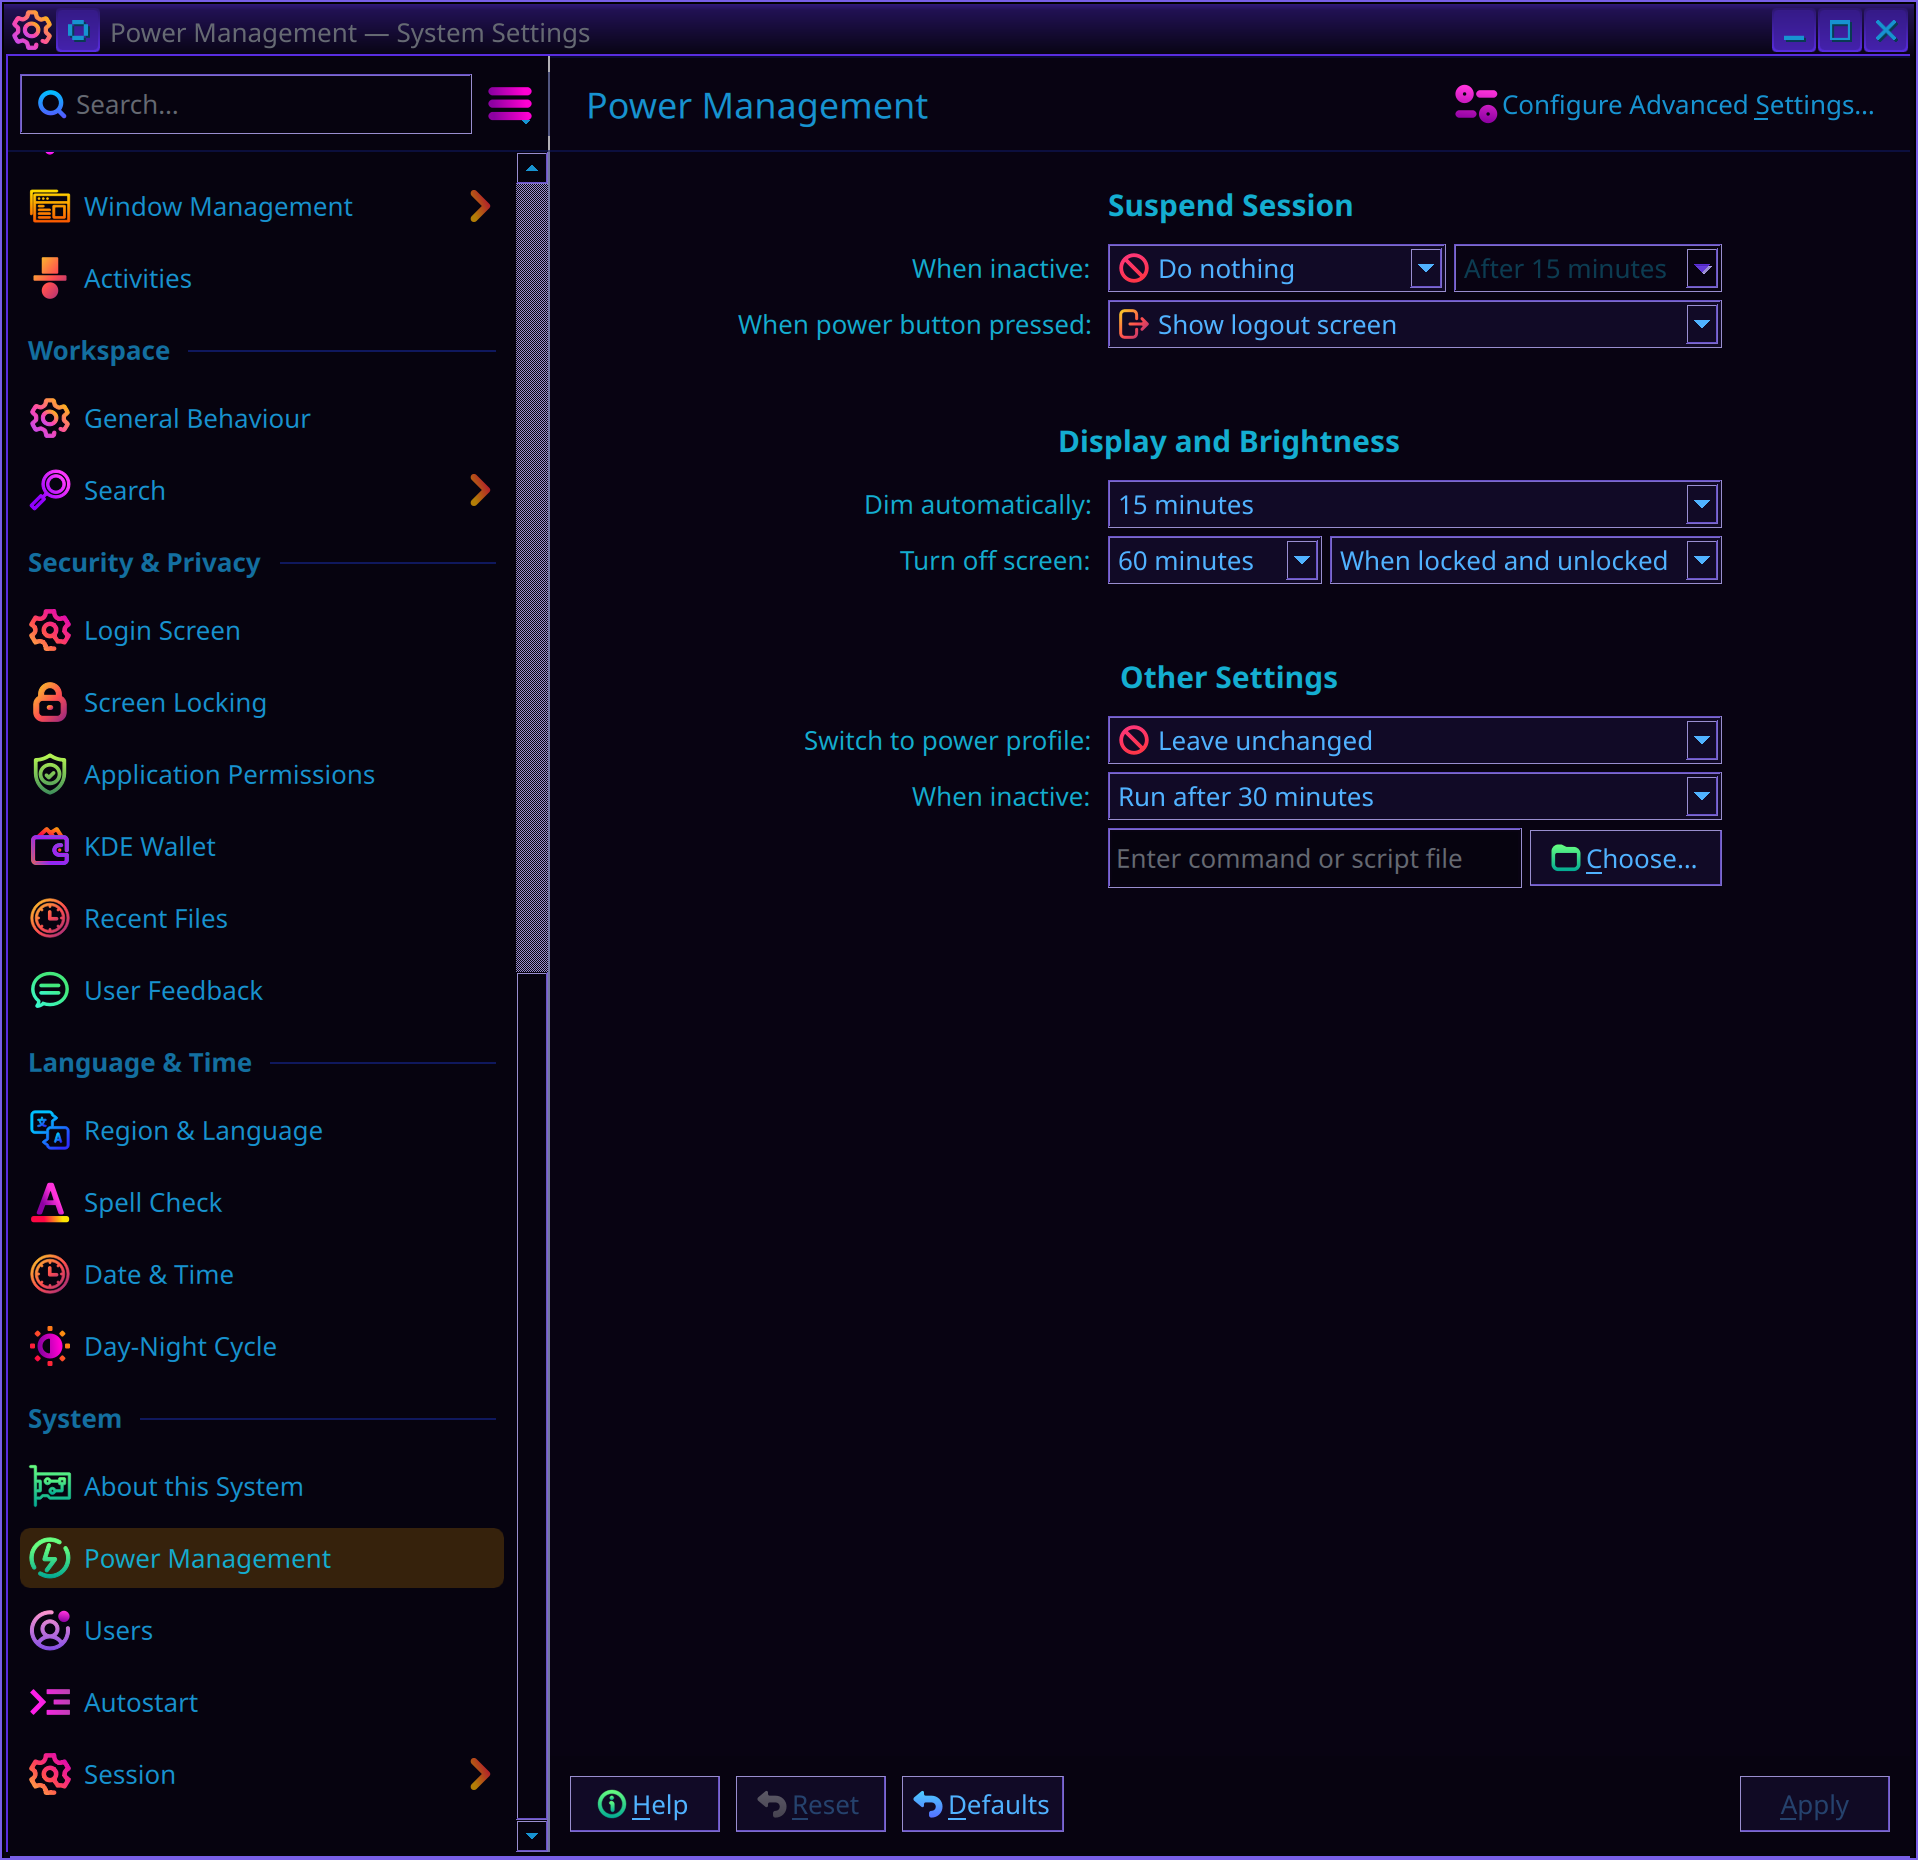Open 'When power button pressed' dropdown

1413,325
